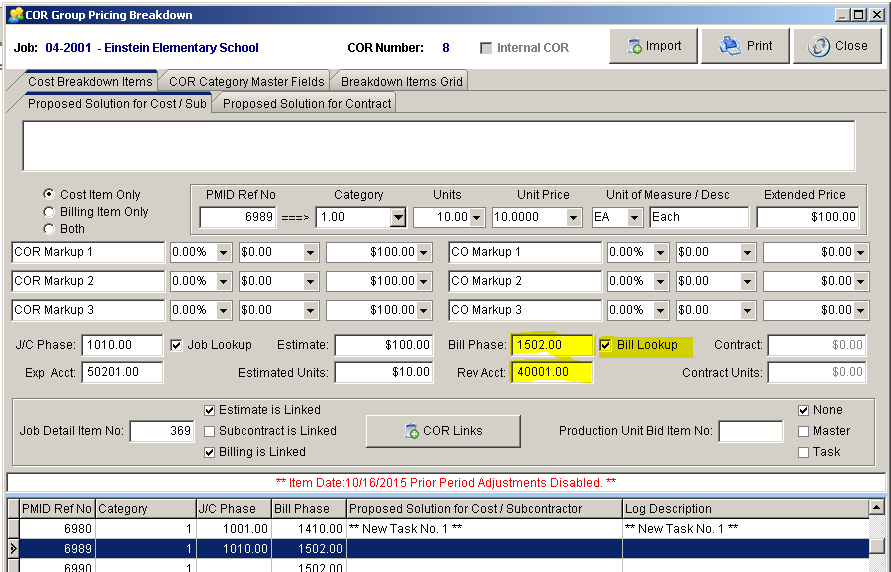Click the grid scrollbar up arrow
This screenshot has width=891, height=572.
click(x=877, y=507)
